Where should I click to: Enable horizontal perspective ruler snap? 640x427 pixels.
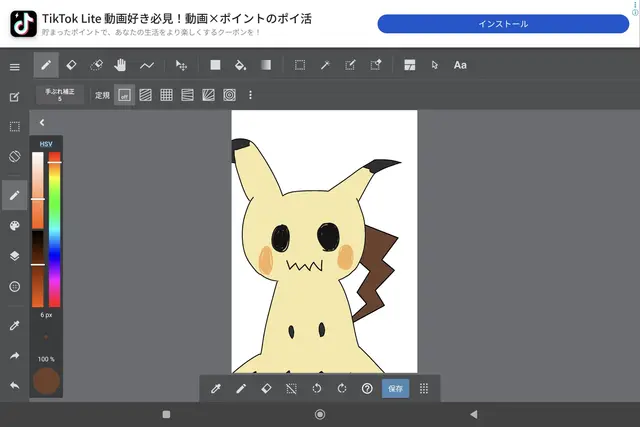[x=187, y=95]
